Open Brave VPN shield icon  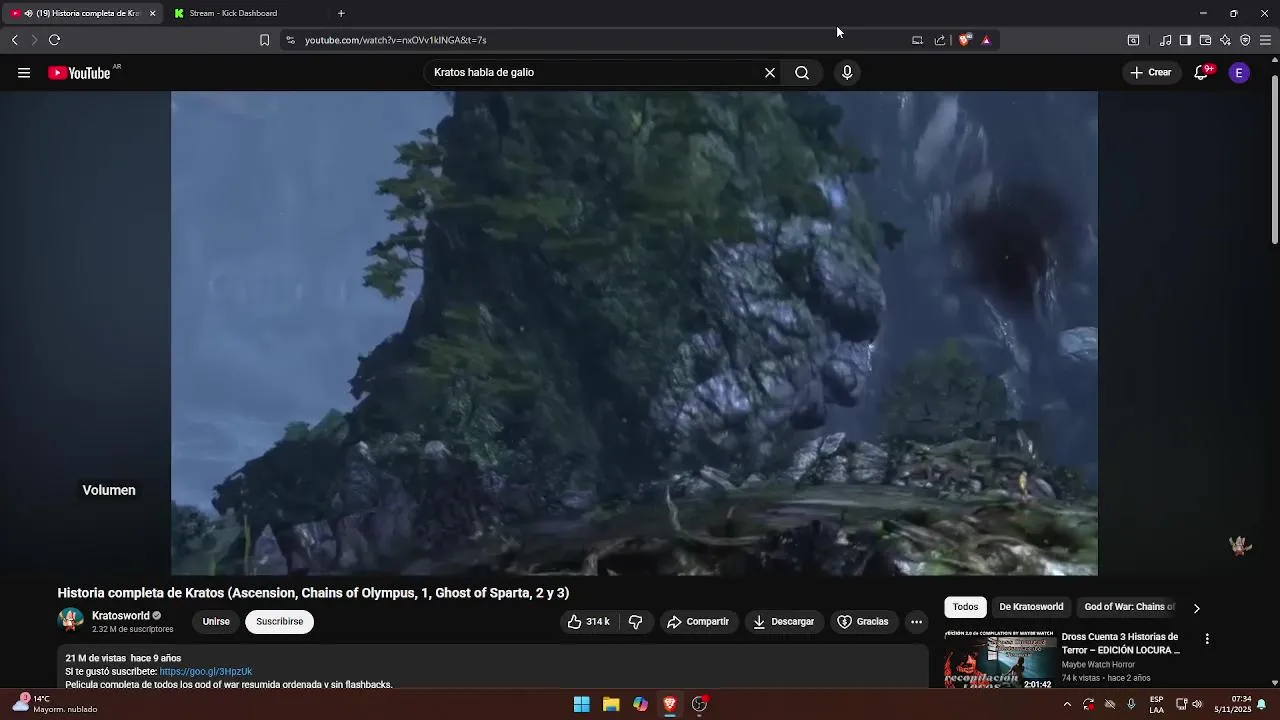1245,40
